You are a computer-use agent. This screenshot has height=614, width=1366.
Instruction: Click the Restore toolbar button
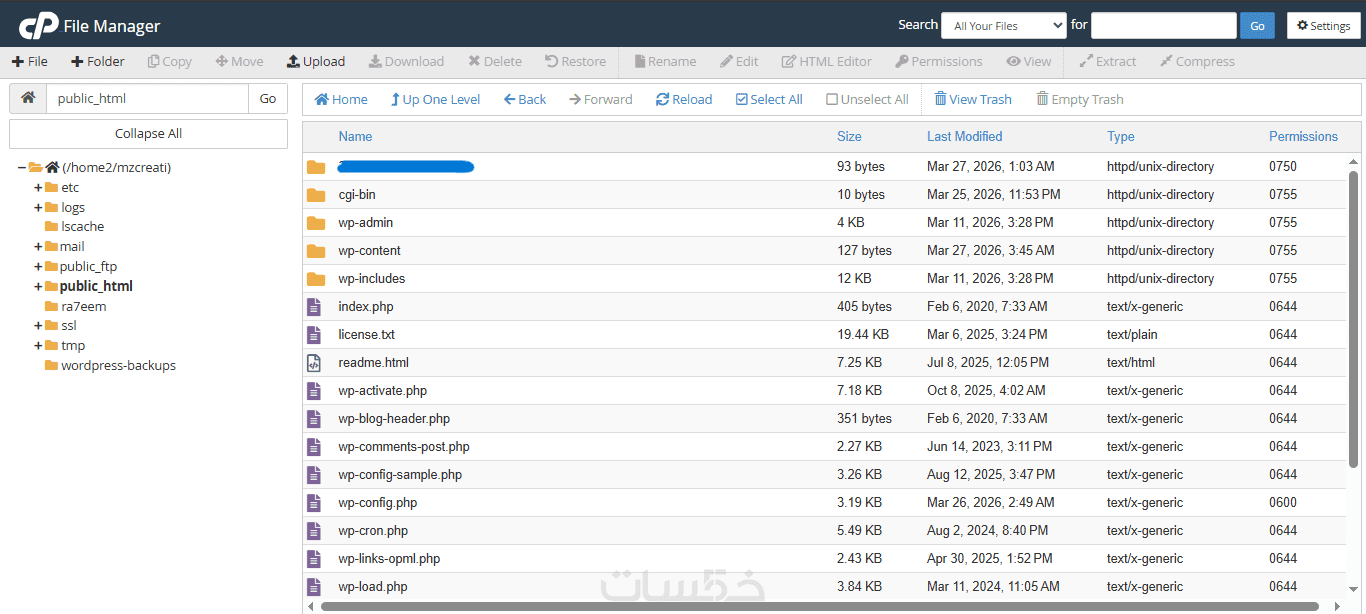576,61
